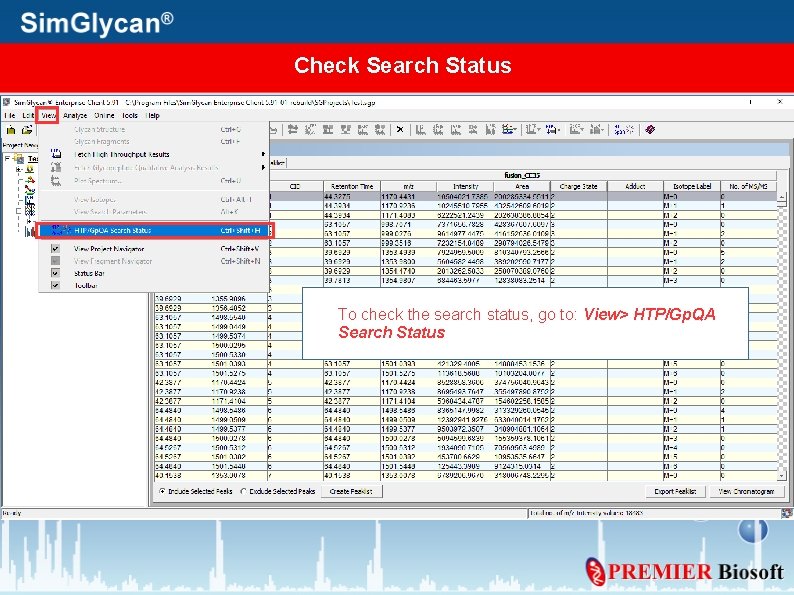Click the Adduct column header
794x595 pixels.
point(636,186)
